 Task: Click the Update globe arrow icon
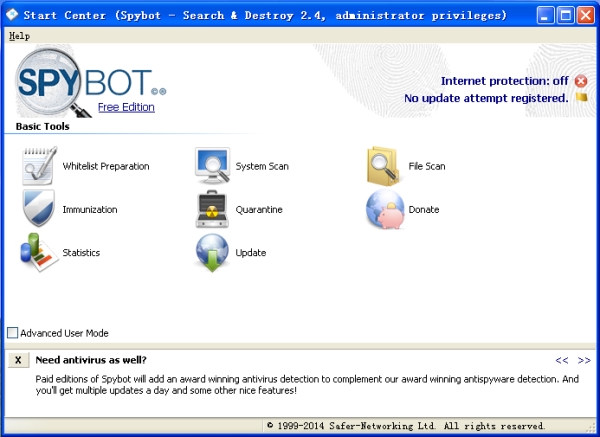pos(212,253)
